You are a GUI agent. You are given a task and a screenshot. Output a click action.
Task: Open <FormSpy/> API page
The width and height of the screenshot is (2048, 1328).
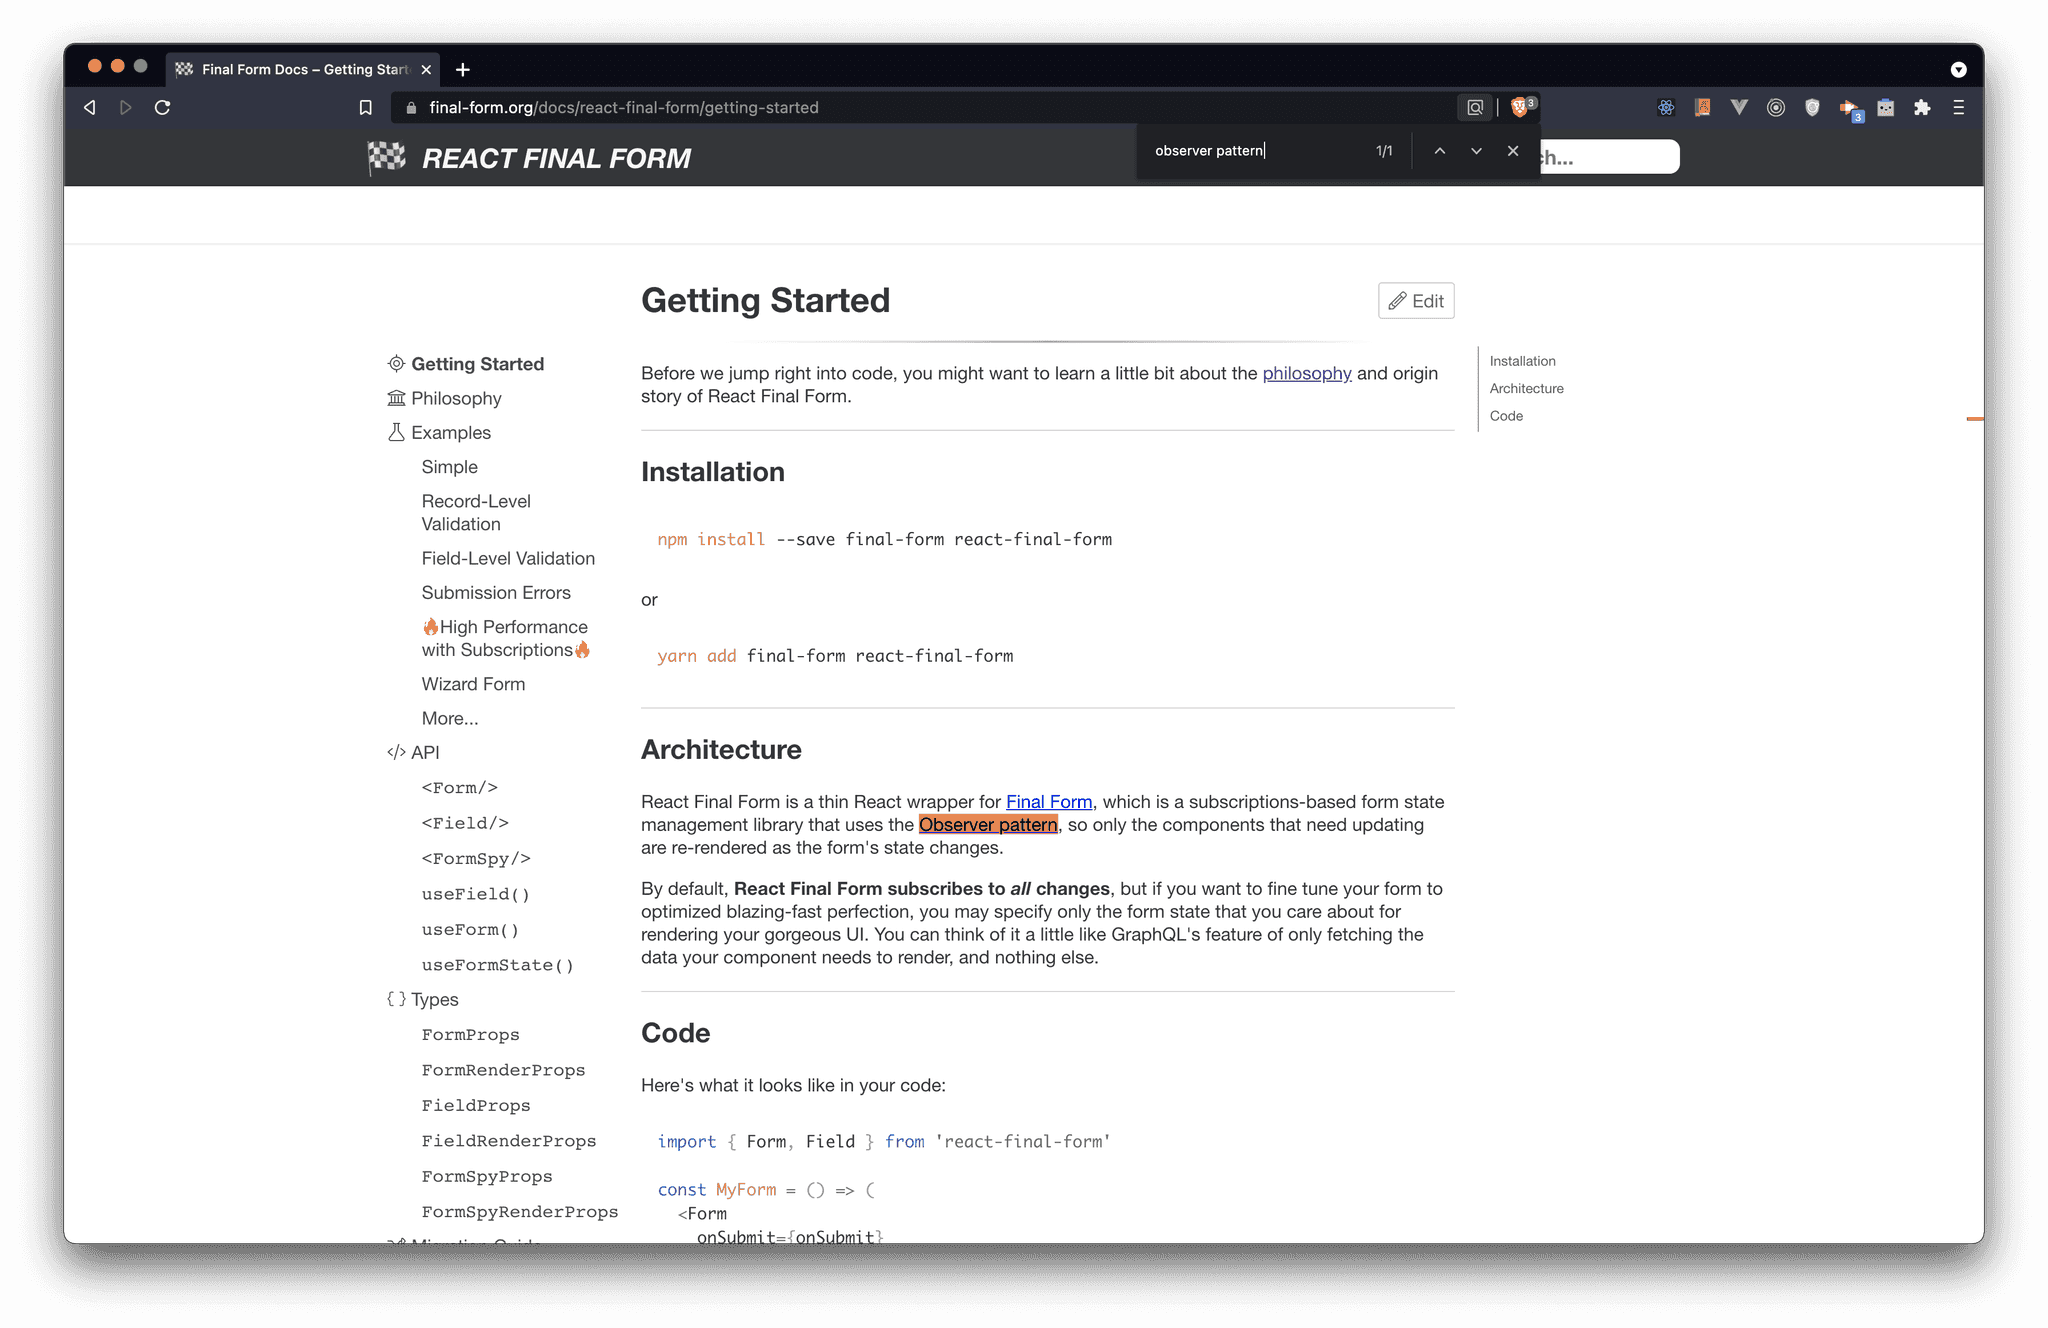pos(476,859)
